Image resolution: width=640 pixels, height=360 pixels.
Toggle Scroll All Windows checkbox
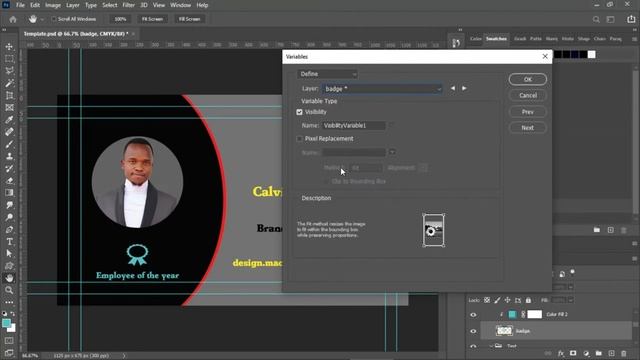coord(54,19)
